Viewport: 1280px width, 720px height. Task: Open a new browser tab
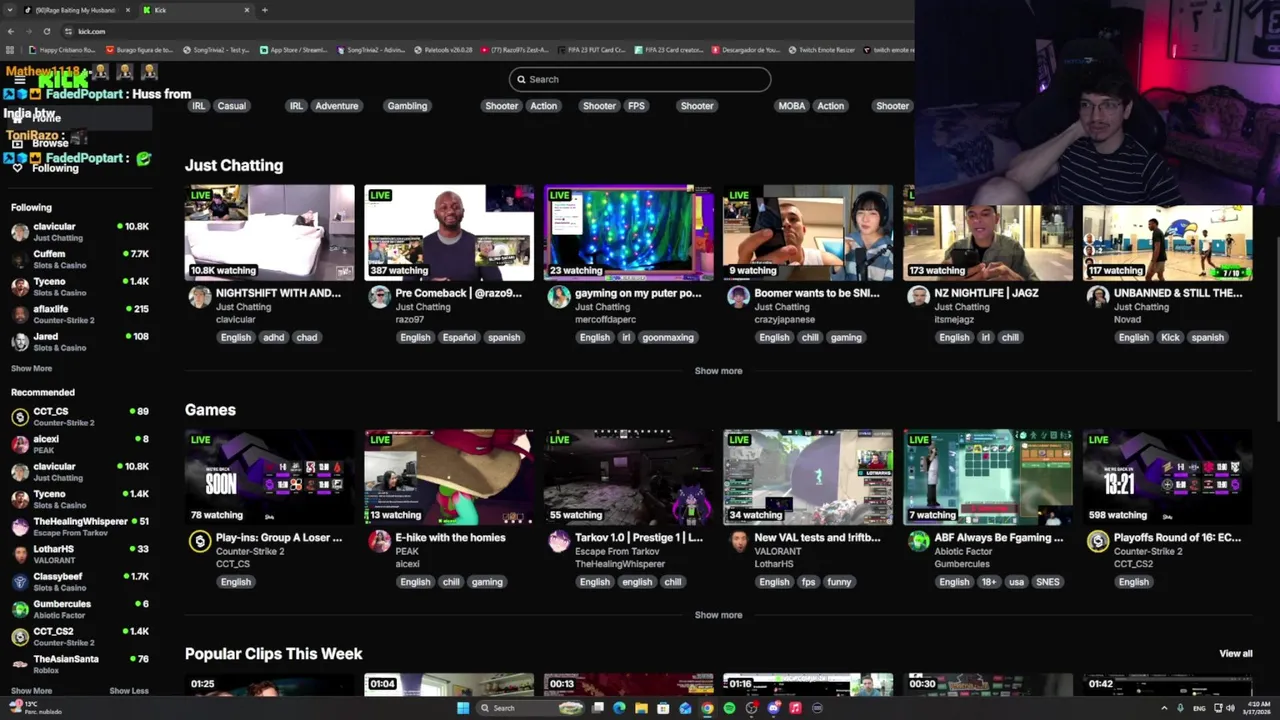tap(264, 10)
